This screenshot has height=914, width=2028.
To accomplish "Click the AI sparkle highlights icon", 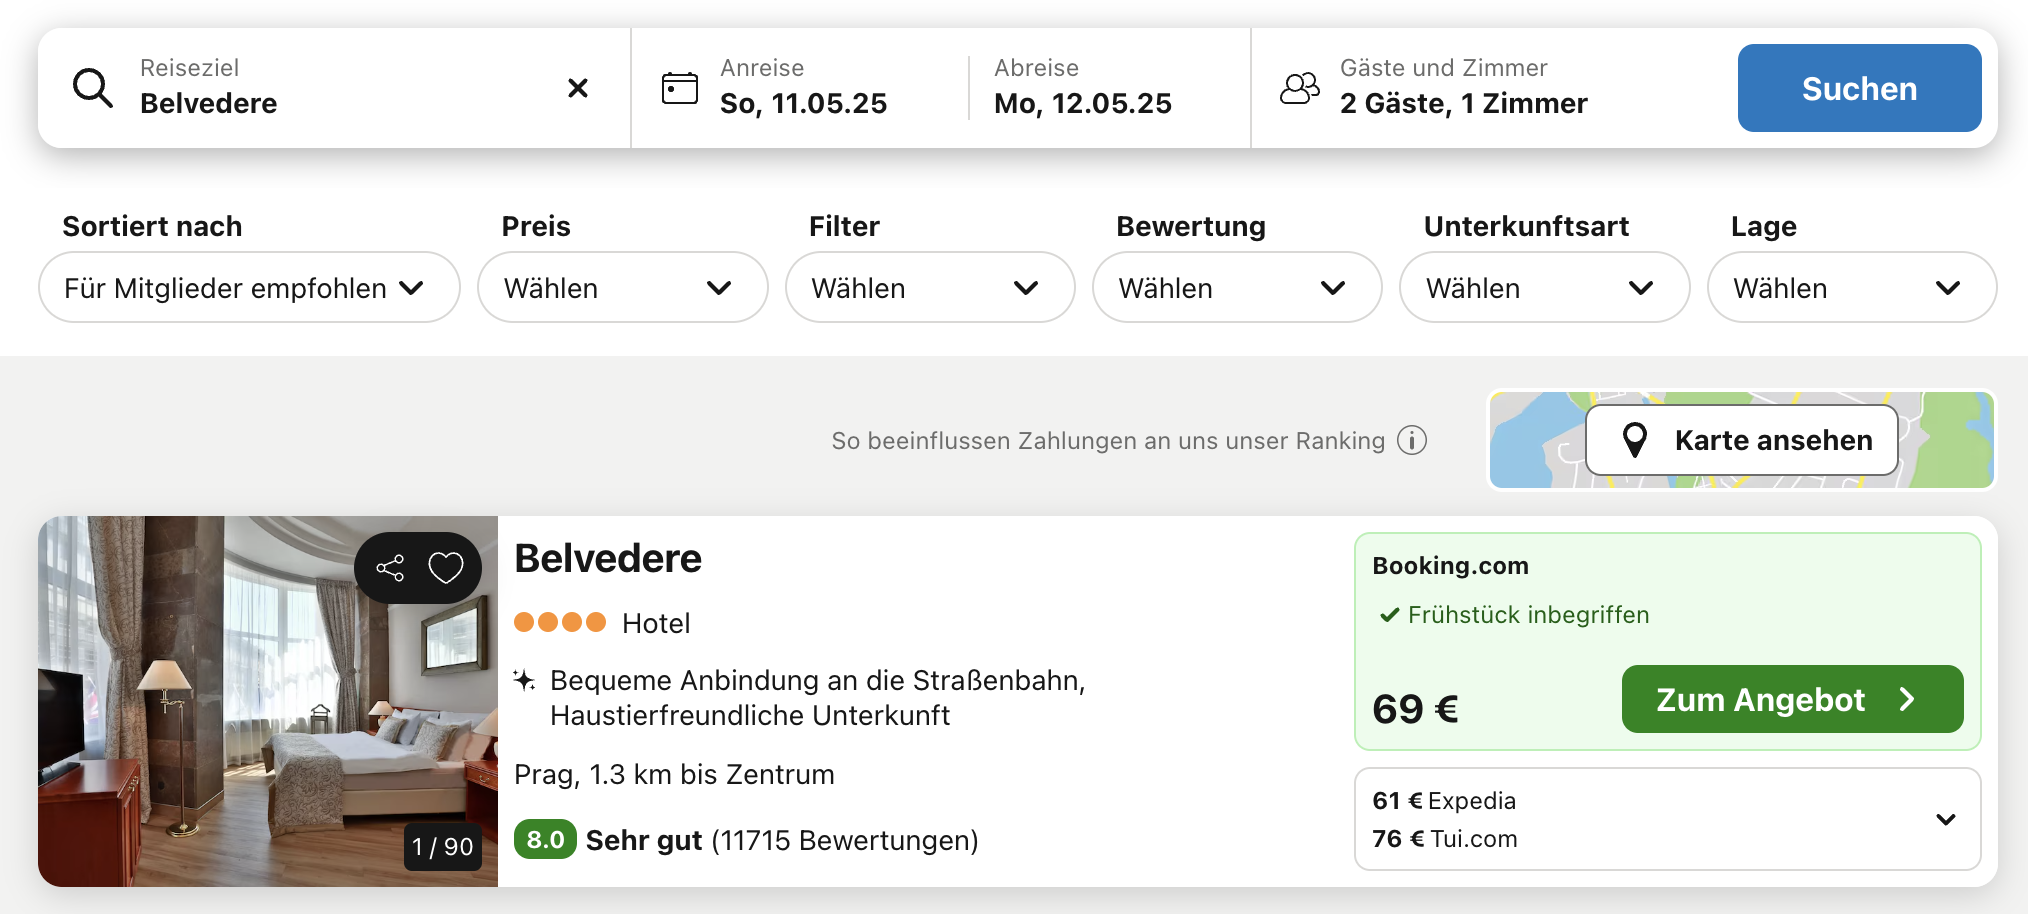I will click(x=524, y=680).
